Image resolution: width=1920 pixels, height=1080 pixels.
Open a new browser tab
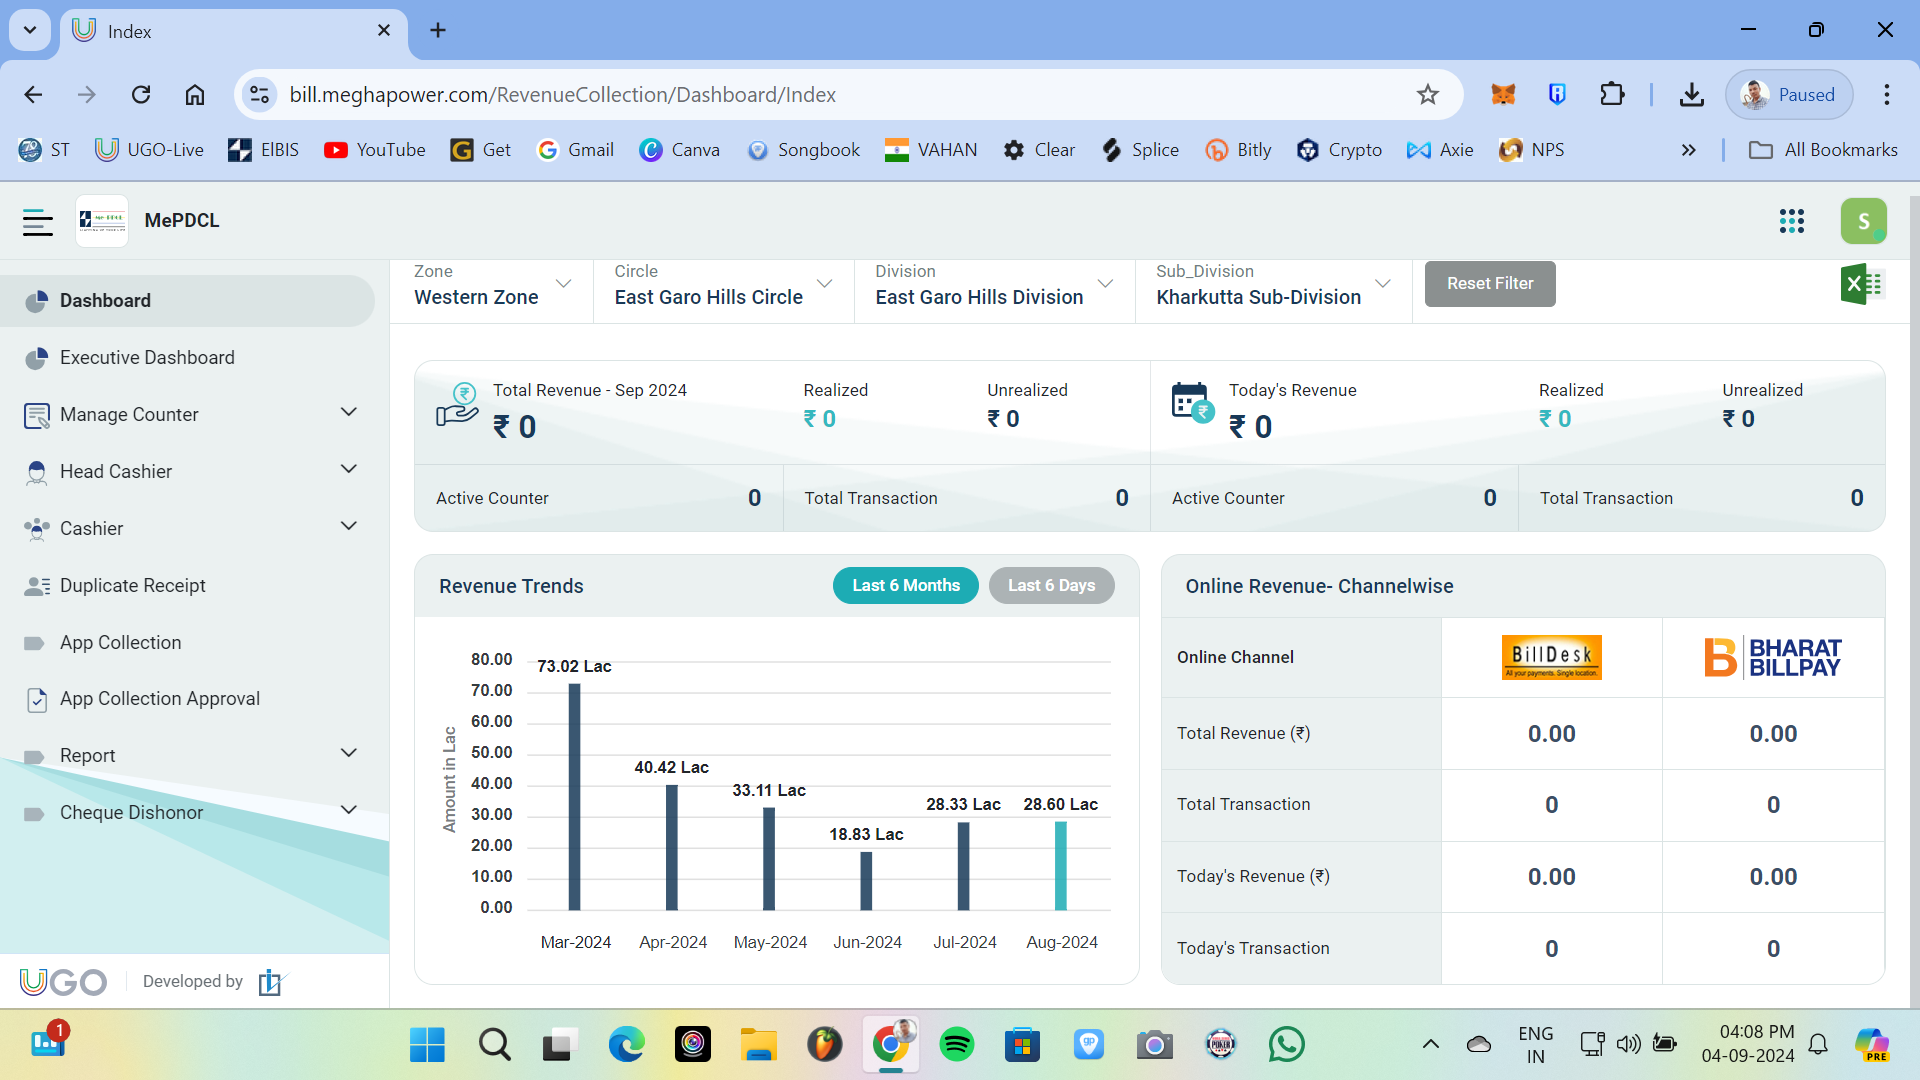click(x=438, y=31)
